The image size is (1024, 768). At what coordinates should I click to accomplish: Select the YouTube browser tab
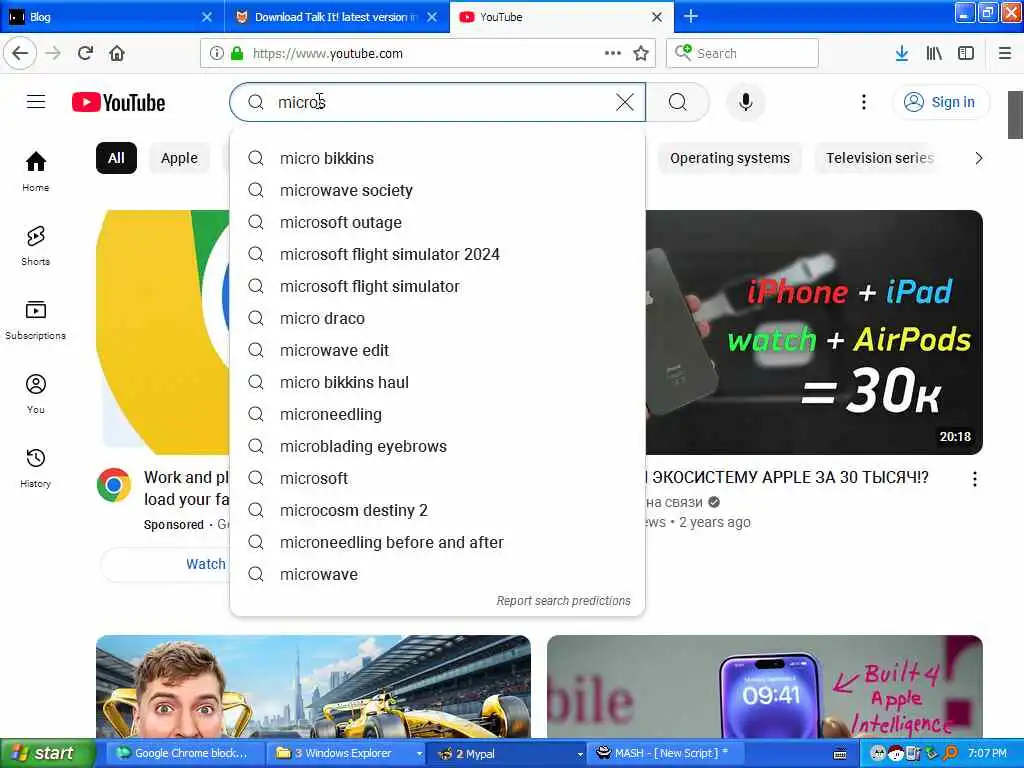[x=562, y=17]
